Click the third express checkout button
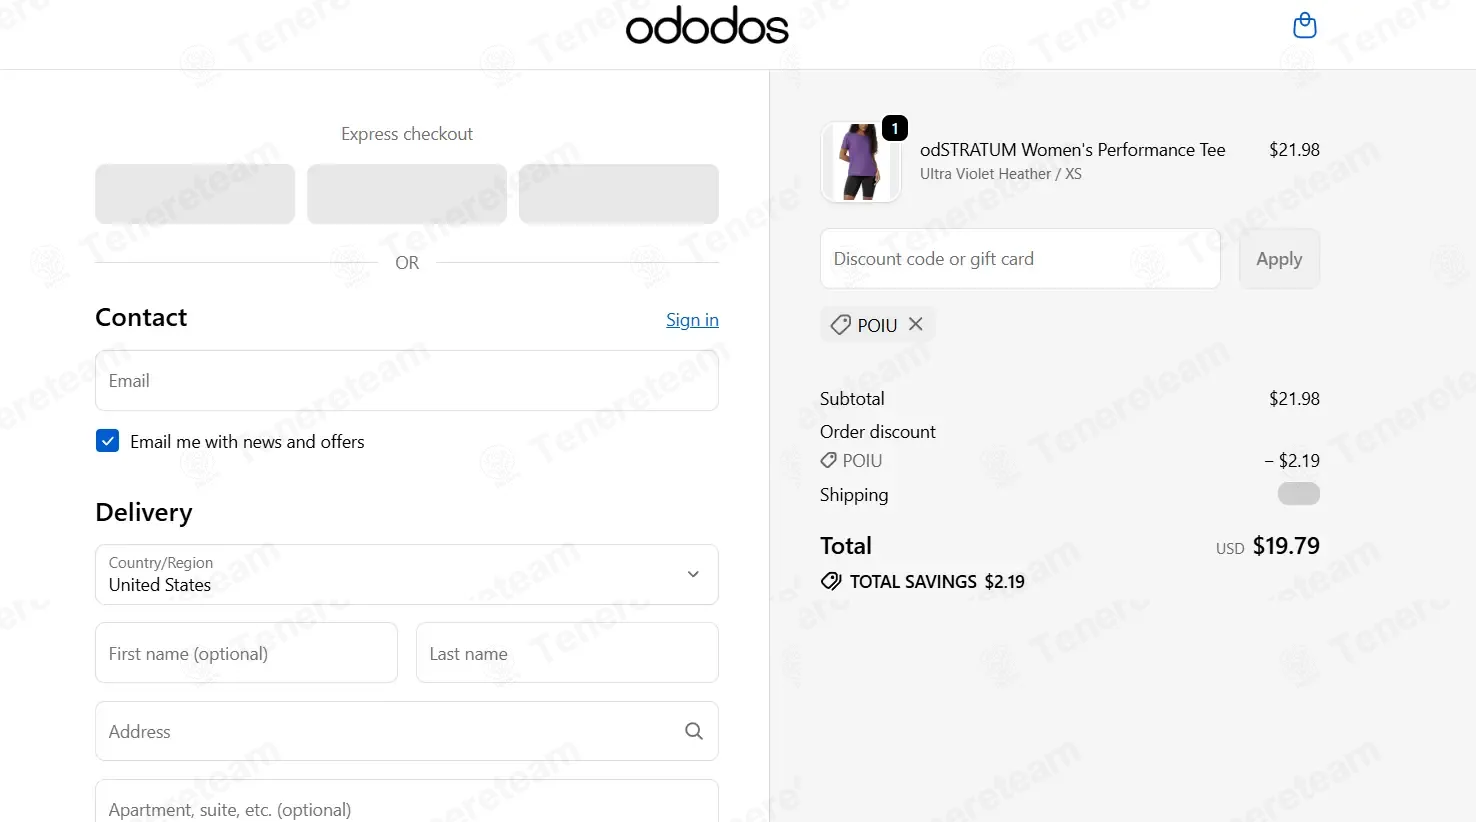The height and width of the screenshot is (822, 1476). [619, 194]
